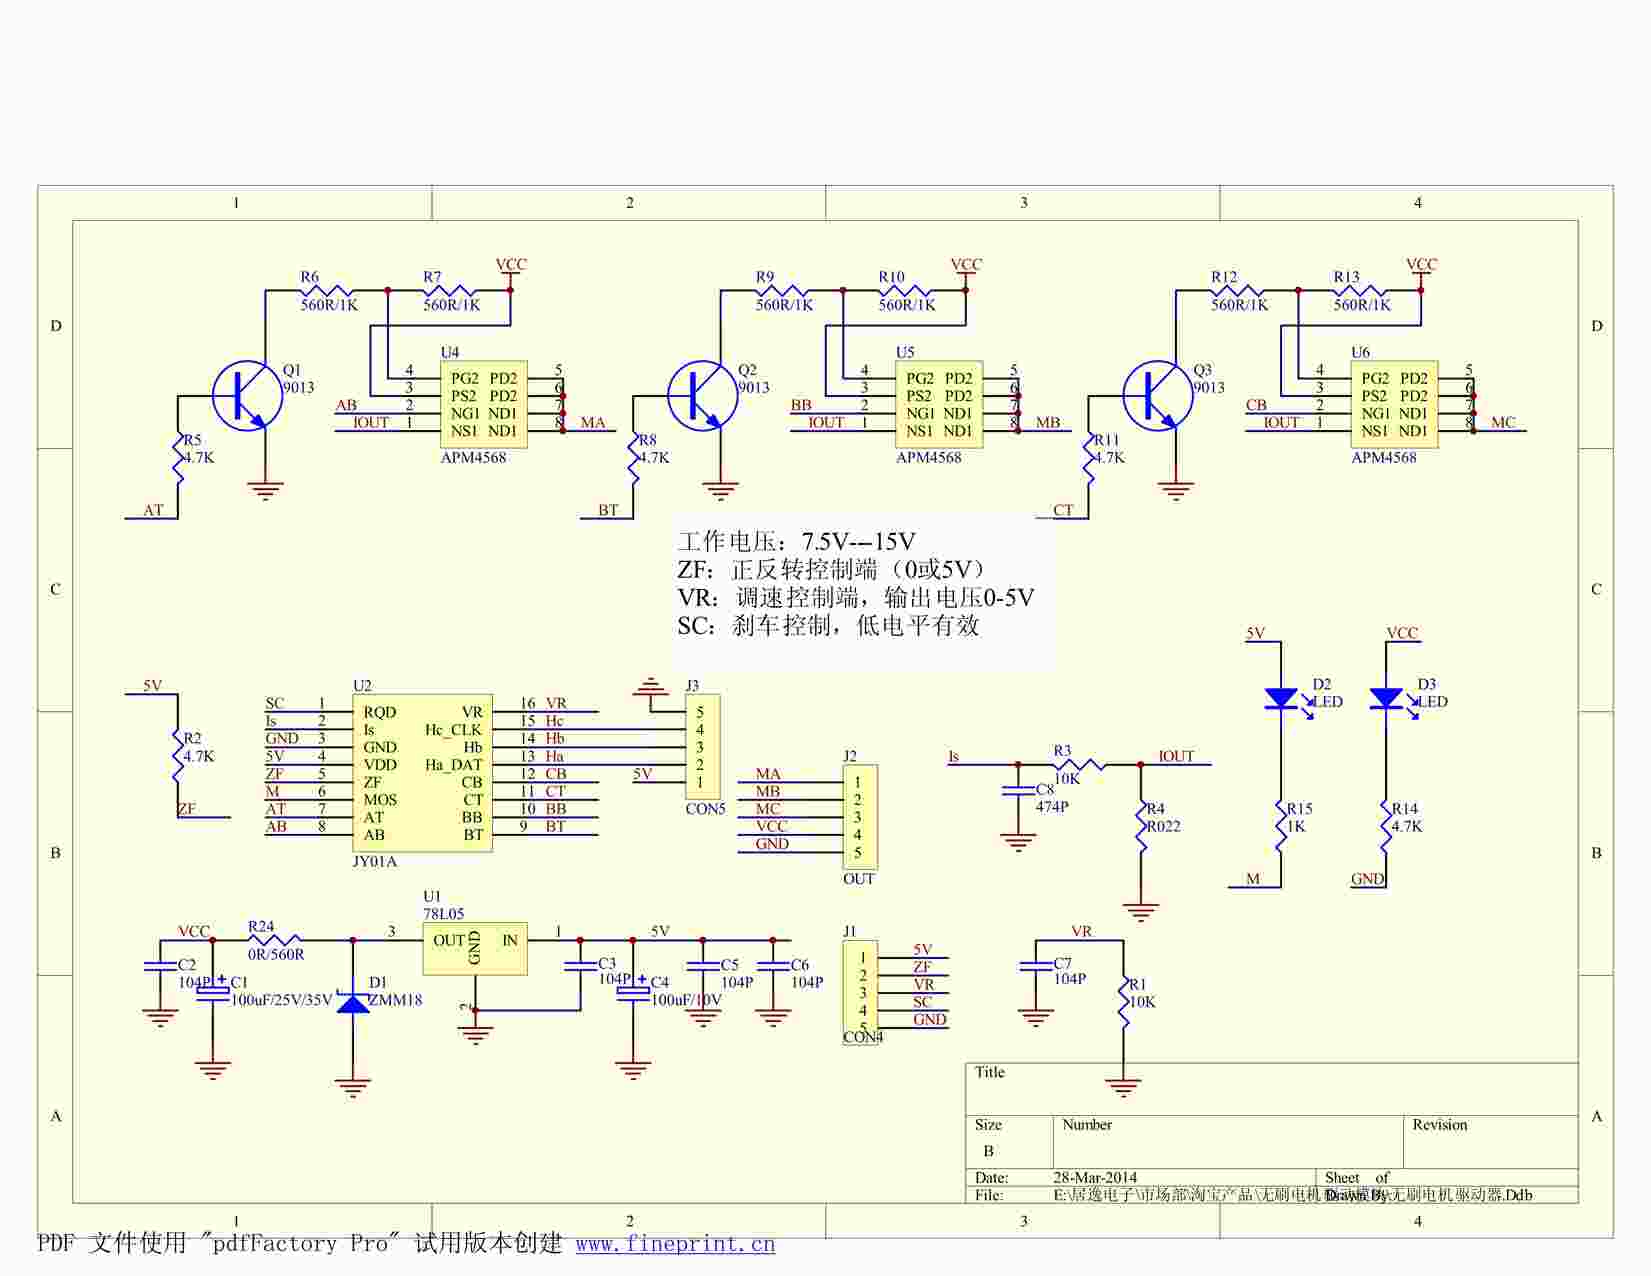Select the C7 104P capacitor
This screenshot has width=1651, height=1276.
tap(1036, 966)
